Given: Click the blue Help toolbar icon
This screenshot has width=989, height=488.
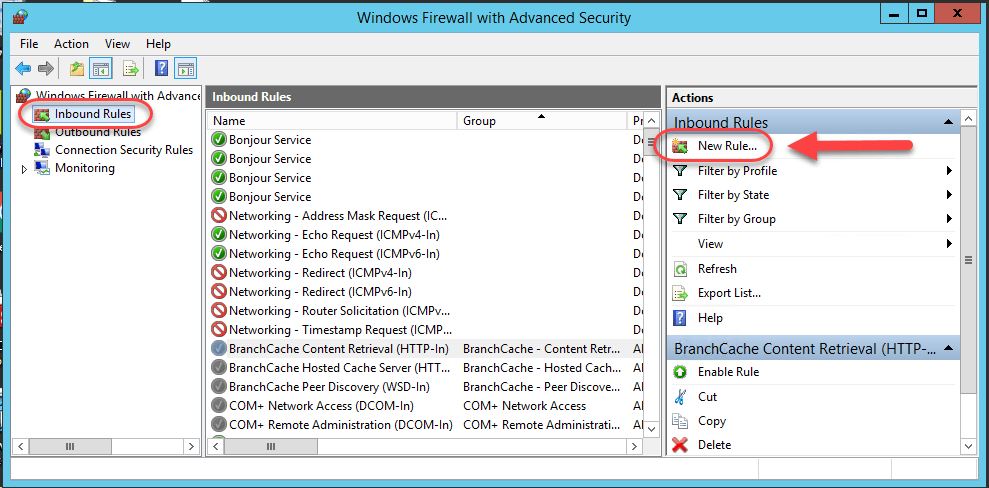Looking at the screenshot, I should [161, 68].
